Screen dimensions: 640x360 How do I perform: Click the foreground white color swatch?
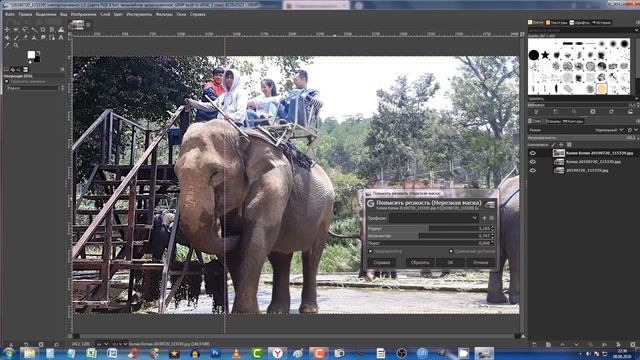point(31,54)
